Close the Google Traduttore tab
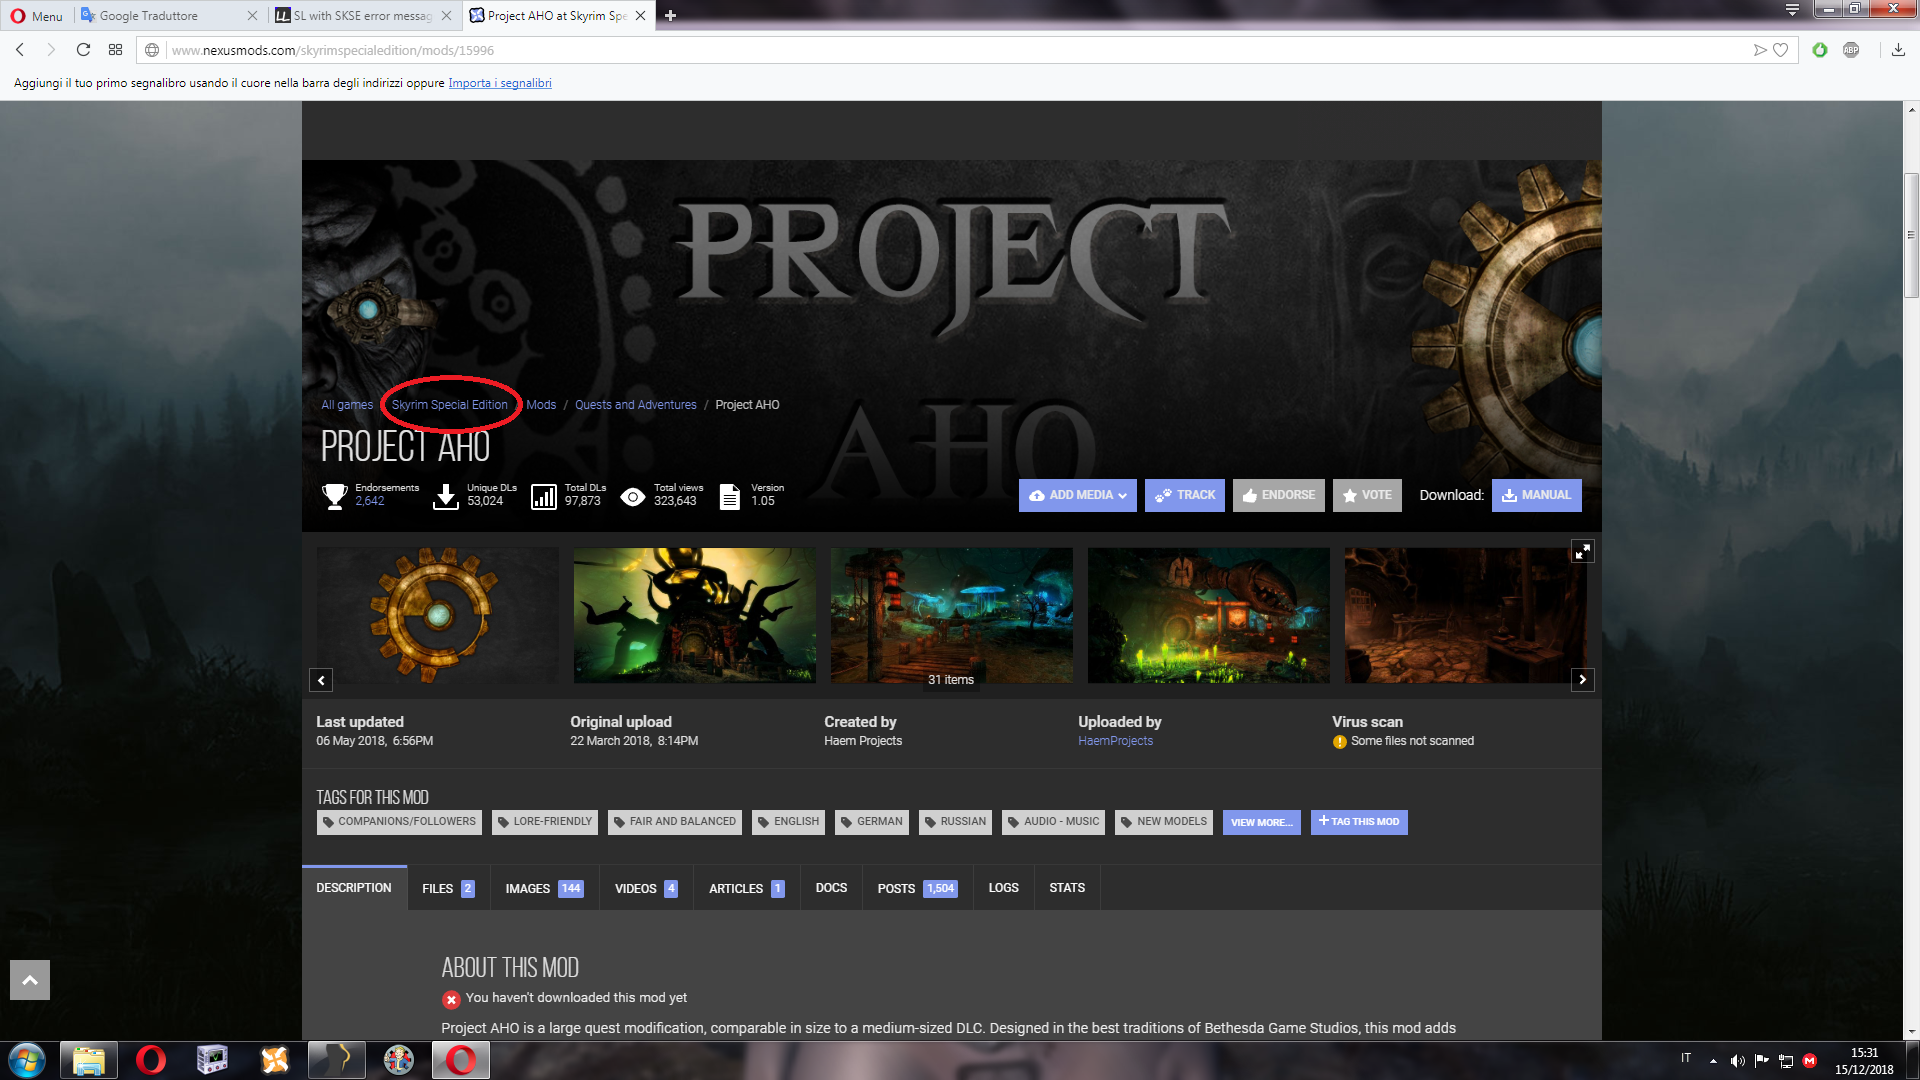This screenshot has height=1080, width=1920. [x=252, y=15]
